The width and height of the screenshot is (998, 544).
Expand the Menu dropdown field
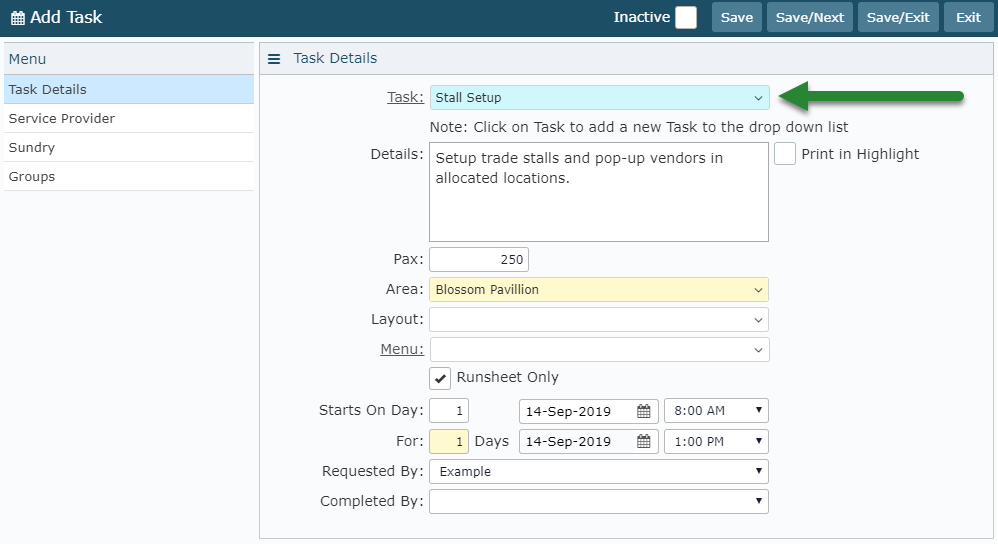coord(600,349)
